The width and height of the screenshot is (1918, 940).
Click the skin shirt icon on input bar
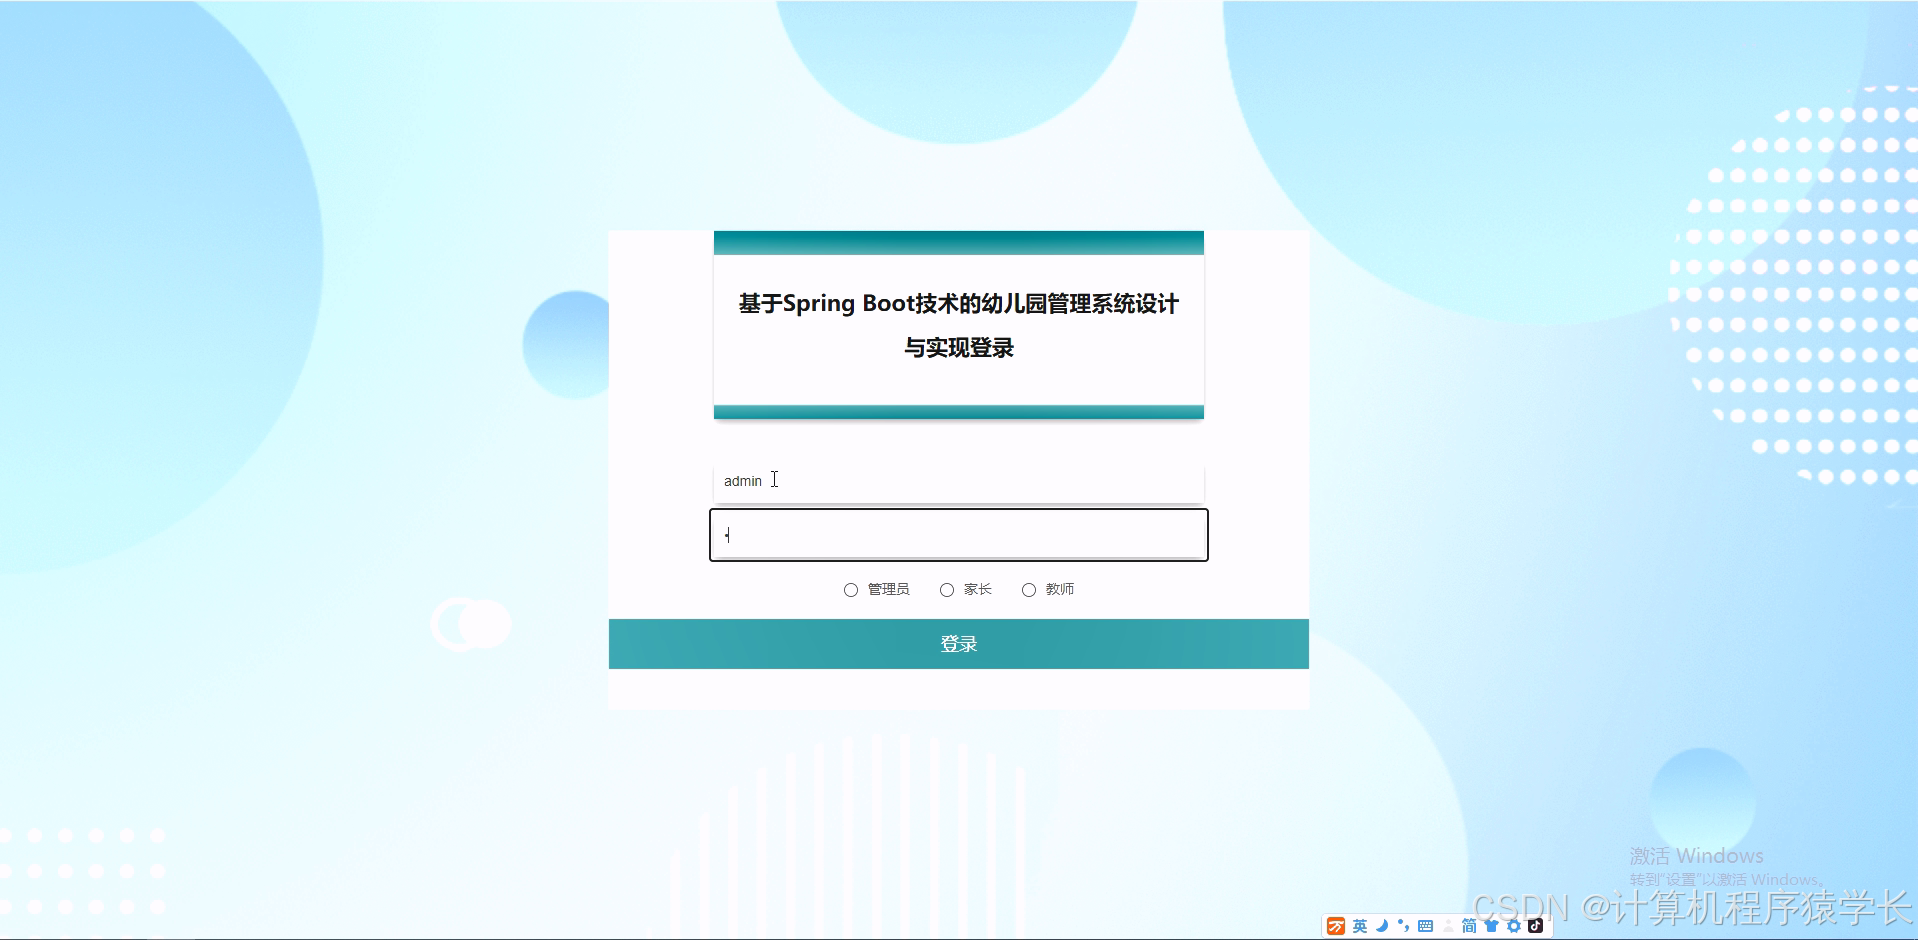(x=1491, y=926)
